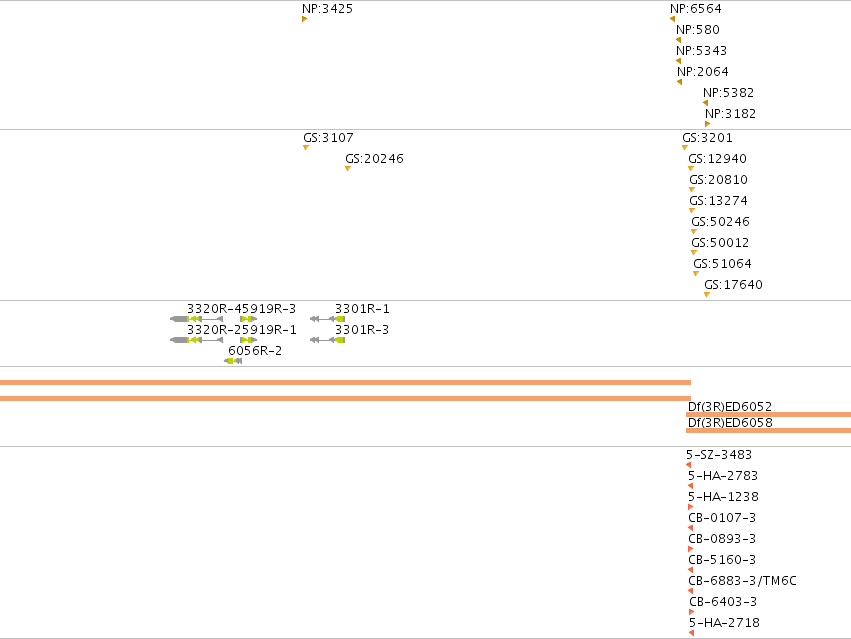Open the 6056R-2 label

point(255,351)
